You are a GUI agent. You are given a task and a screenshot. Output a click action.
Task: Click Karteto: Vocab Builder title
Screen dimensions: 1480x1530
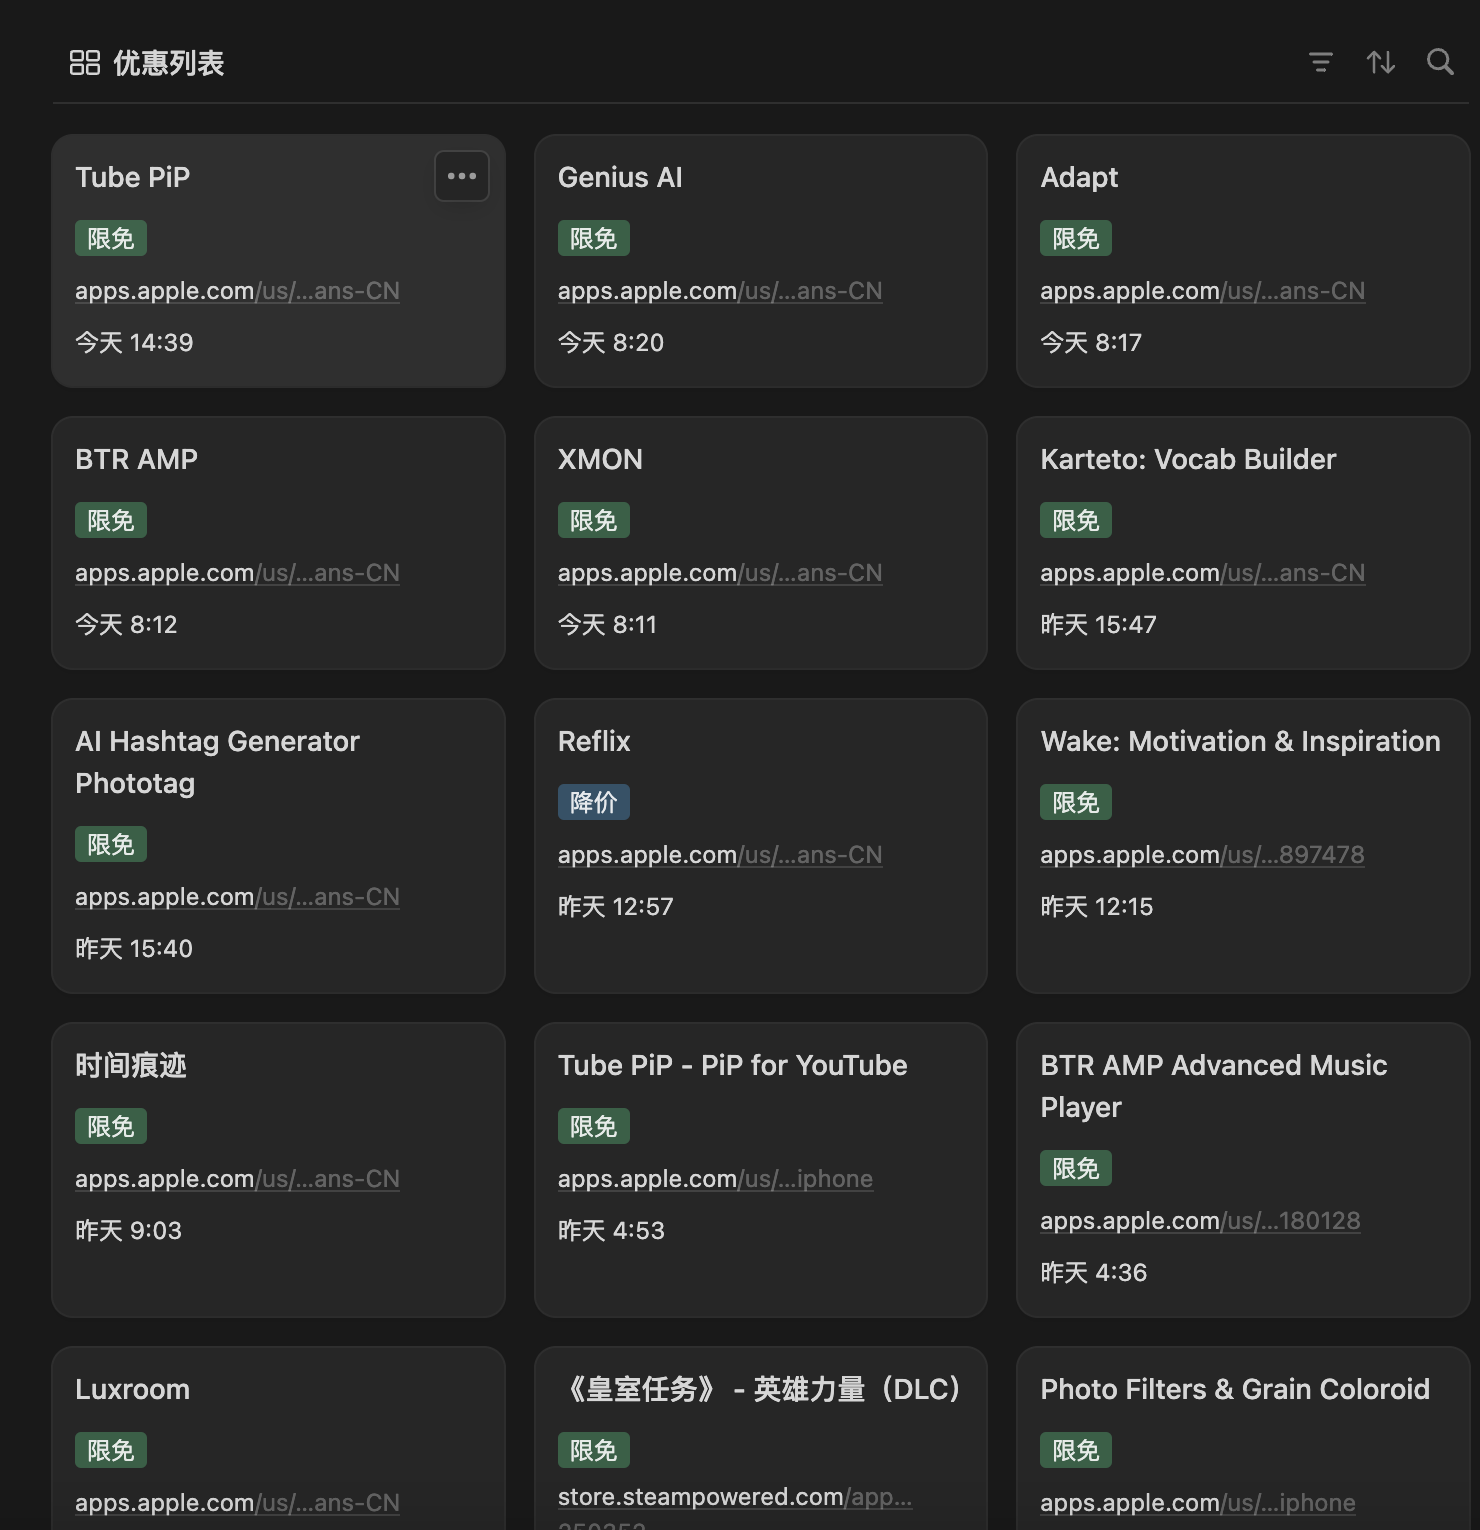pyautogui.click(x=1188, y=459)
